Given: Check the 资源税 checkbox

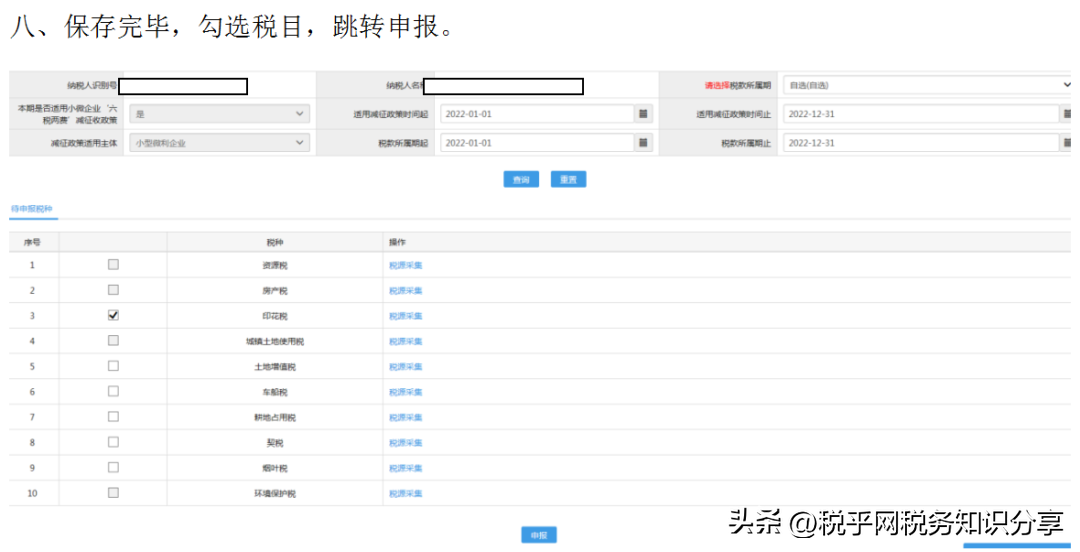Looking at the screenshot, I should 113,264.
